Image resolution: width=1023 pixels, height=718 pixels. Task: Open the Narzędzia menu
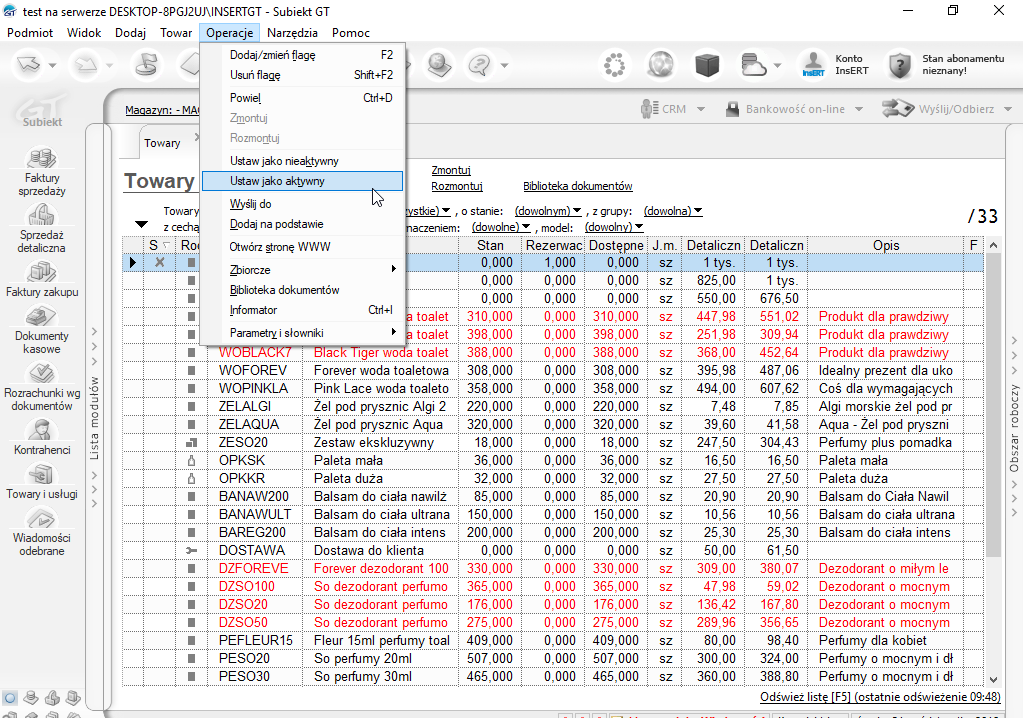click(292, 33)
